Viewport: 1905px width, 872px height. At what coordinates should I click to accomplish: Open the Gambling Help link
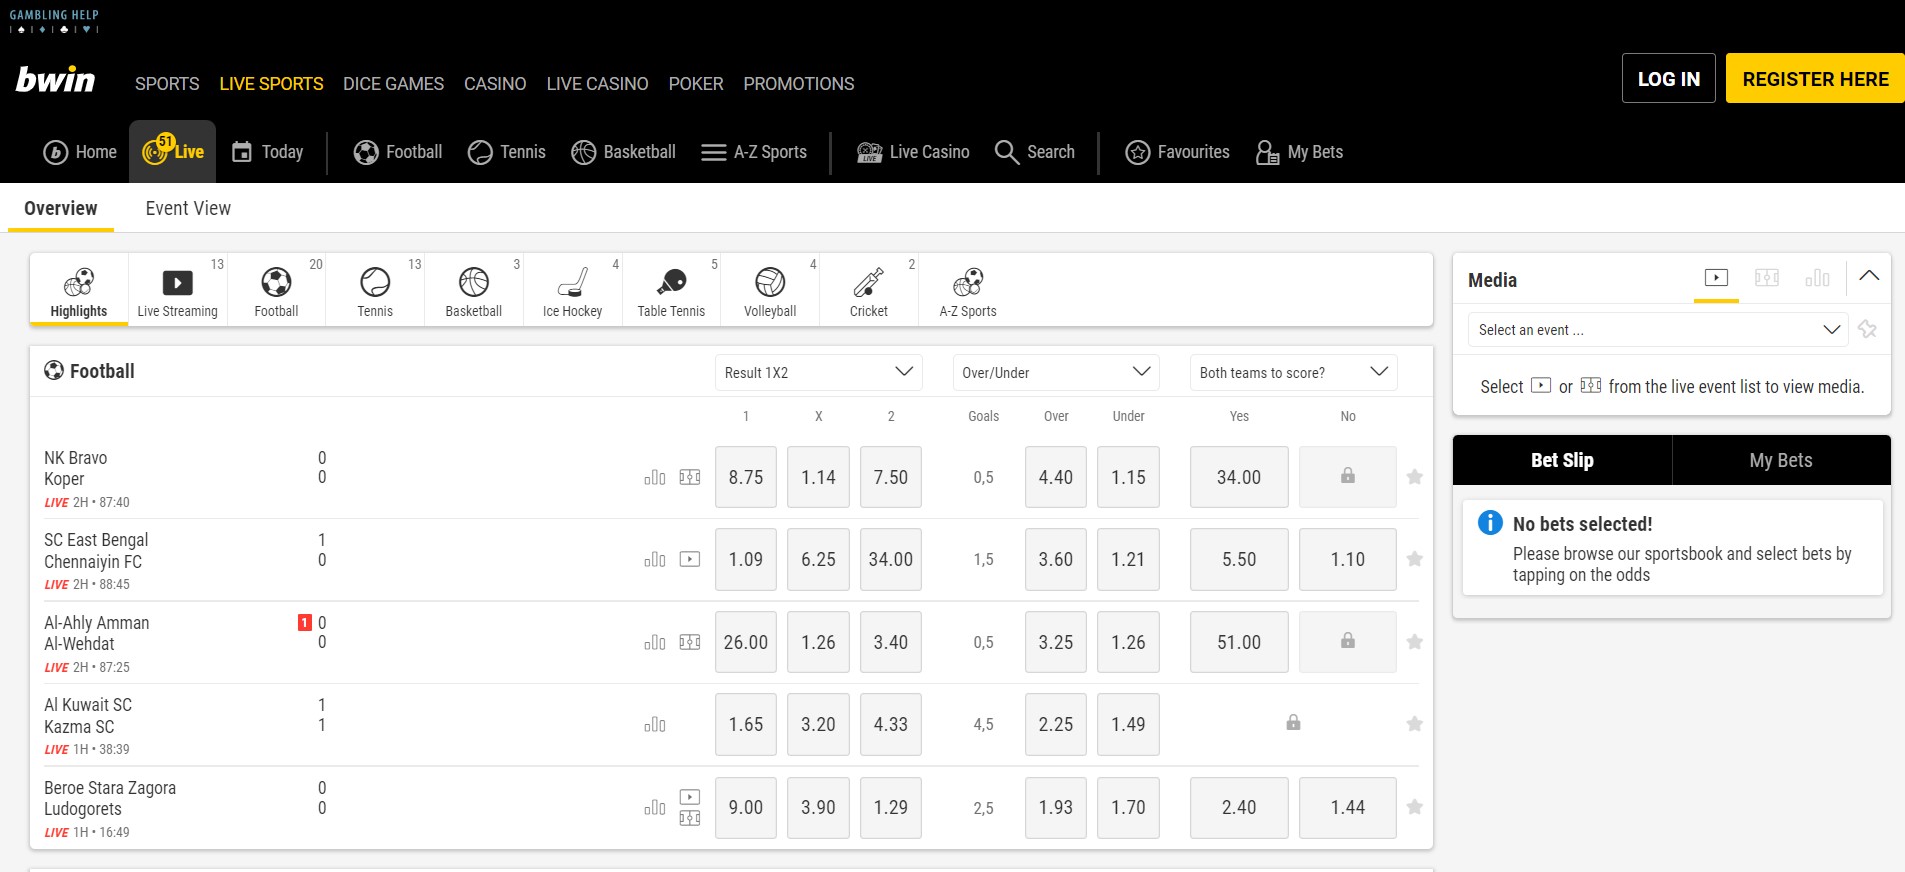click(54, 21)
